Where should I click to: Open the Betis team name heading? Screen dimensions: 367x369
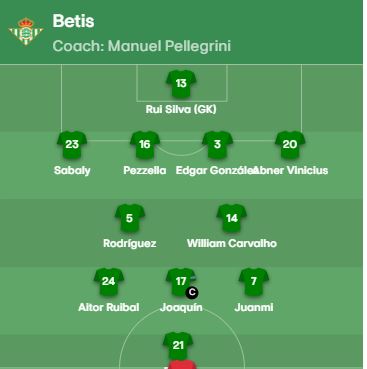[73, 21]
